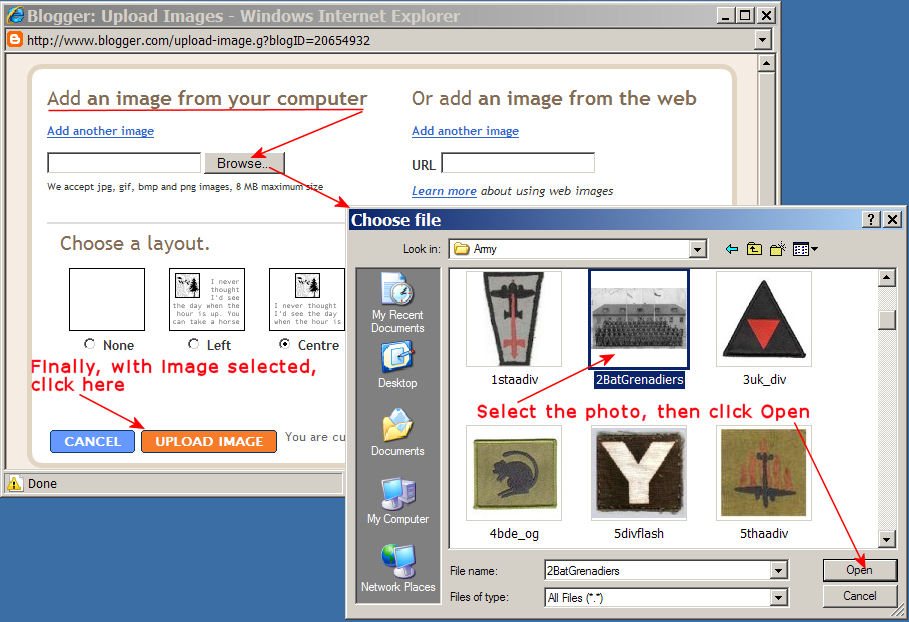Click the Centre layout preview image
Screen dimensions: 909x622
click(x=307, y=299)
